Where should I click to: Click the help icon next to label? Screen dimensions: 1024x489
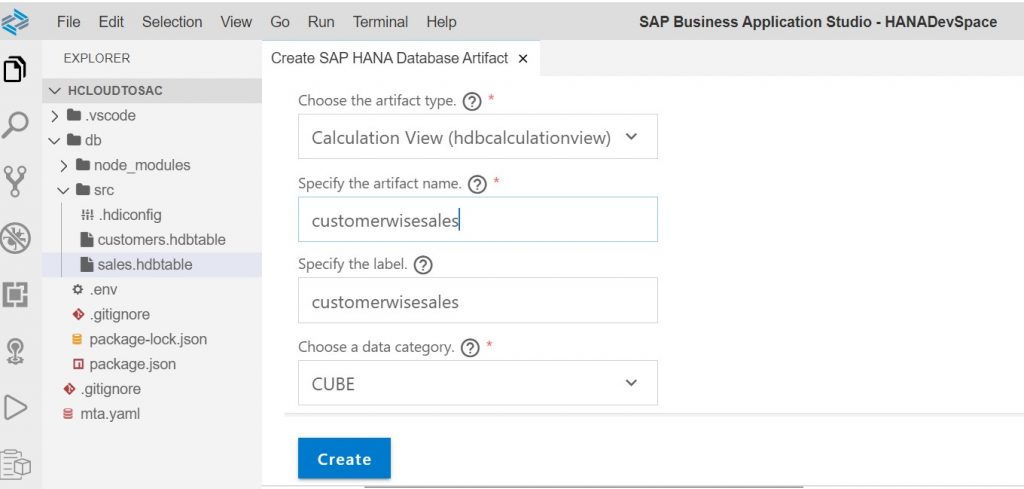(x=423, y=265)
